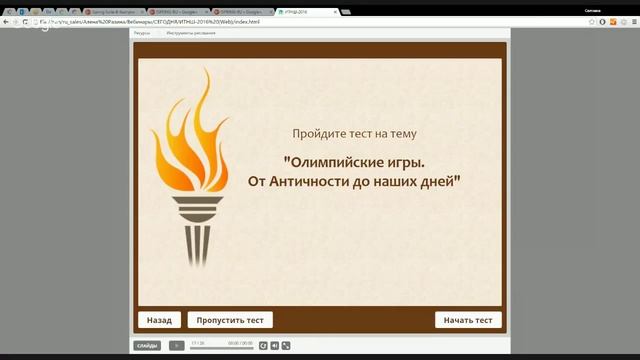This screenshot has width=640, height=360.
Task: Click the Chrome profile name at top right
Action: [x=592, y=11]
